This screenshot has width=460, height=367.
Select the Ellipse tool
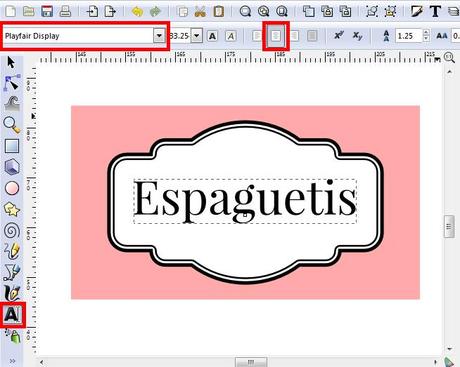click(x=12, y=188)
